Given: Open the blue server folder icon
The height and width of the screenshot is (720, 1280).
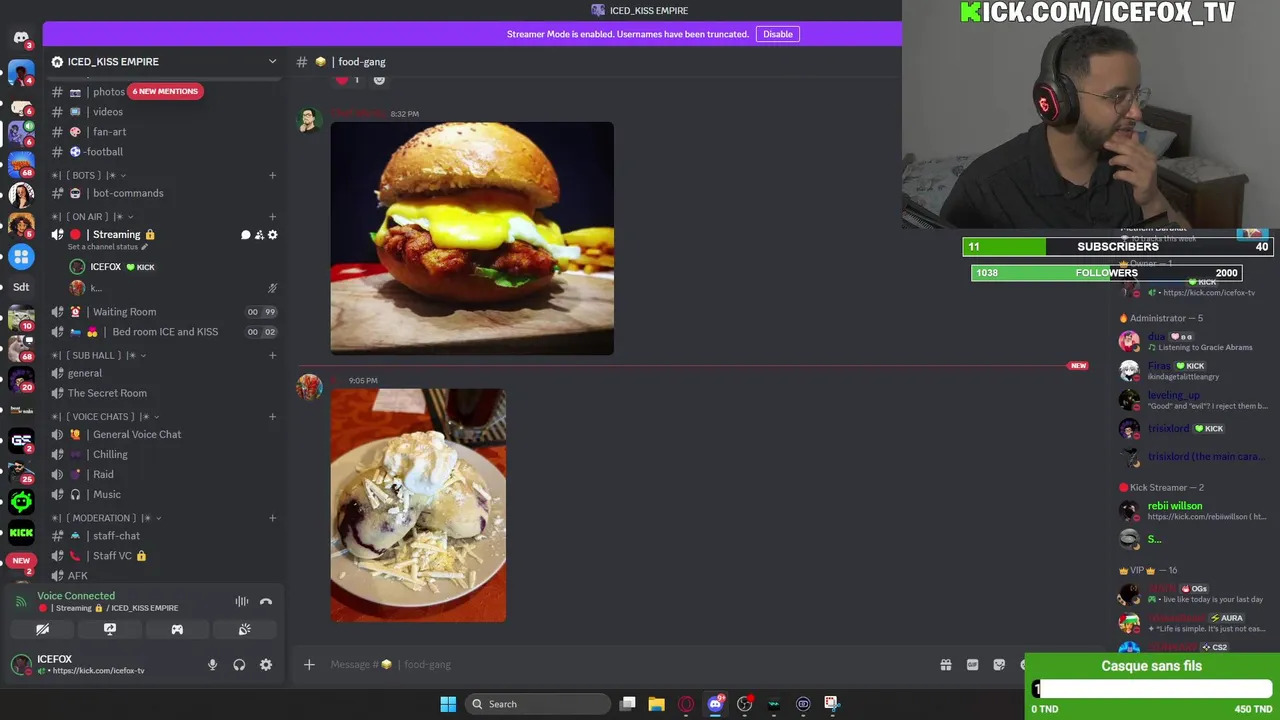Looking at the screenshot, I should [21, 256].
